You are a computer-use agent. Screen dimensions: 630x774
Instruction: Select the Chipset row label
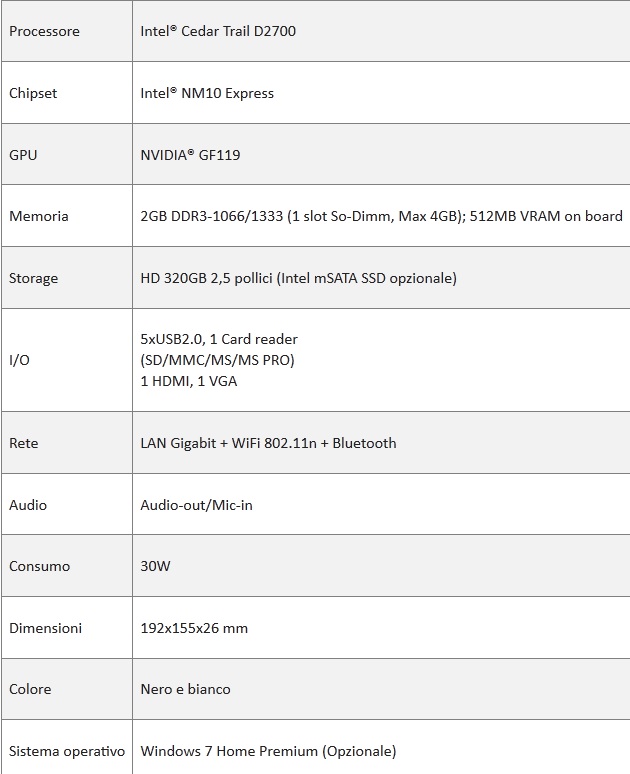[x=33, y=93]
